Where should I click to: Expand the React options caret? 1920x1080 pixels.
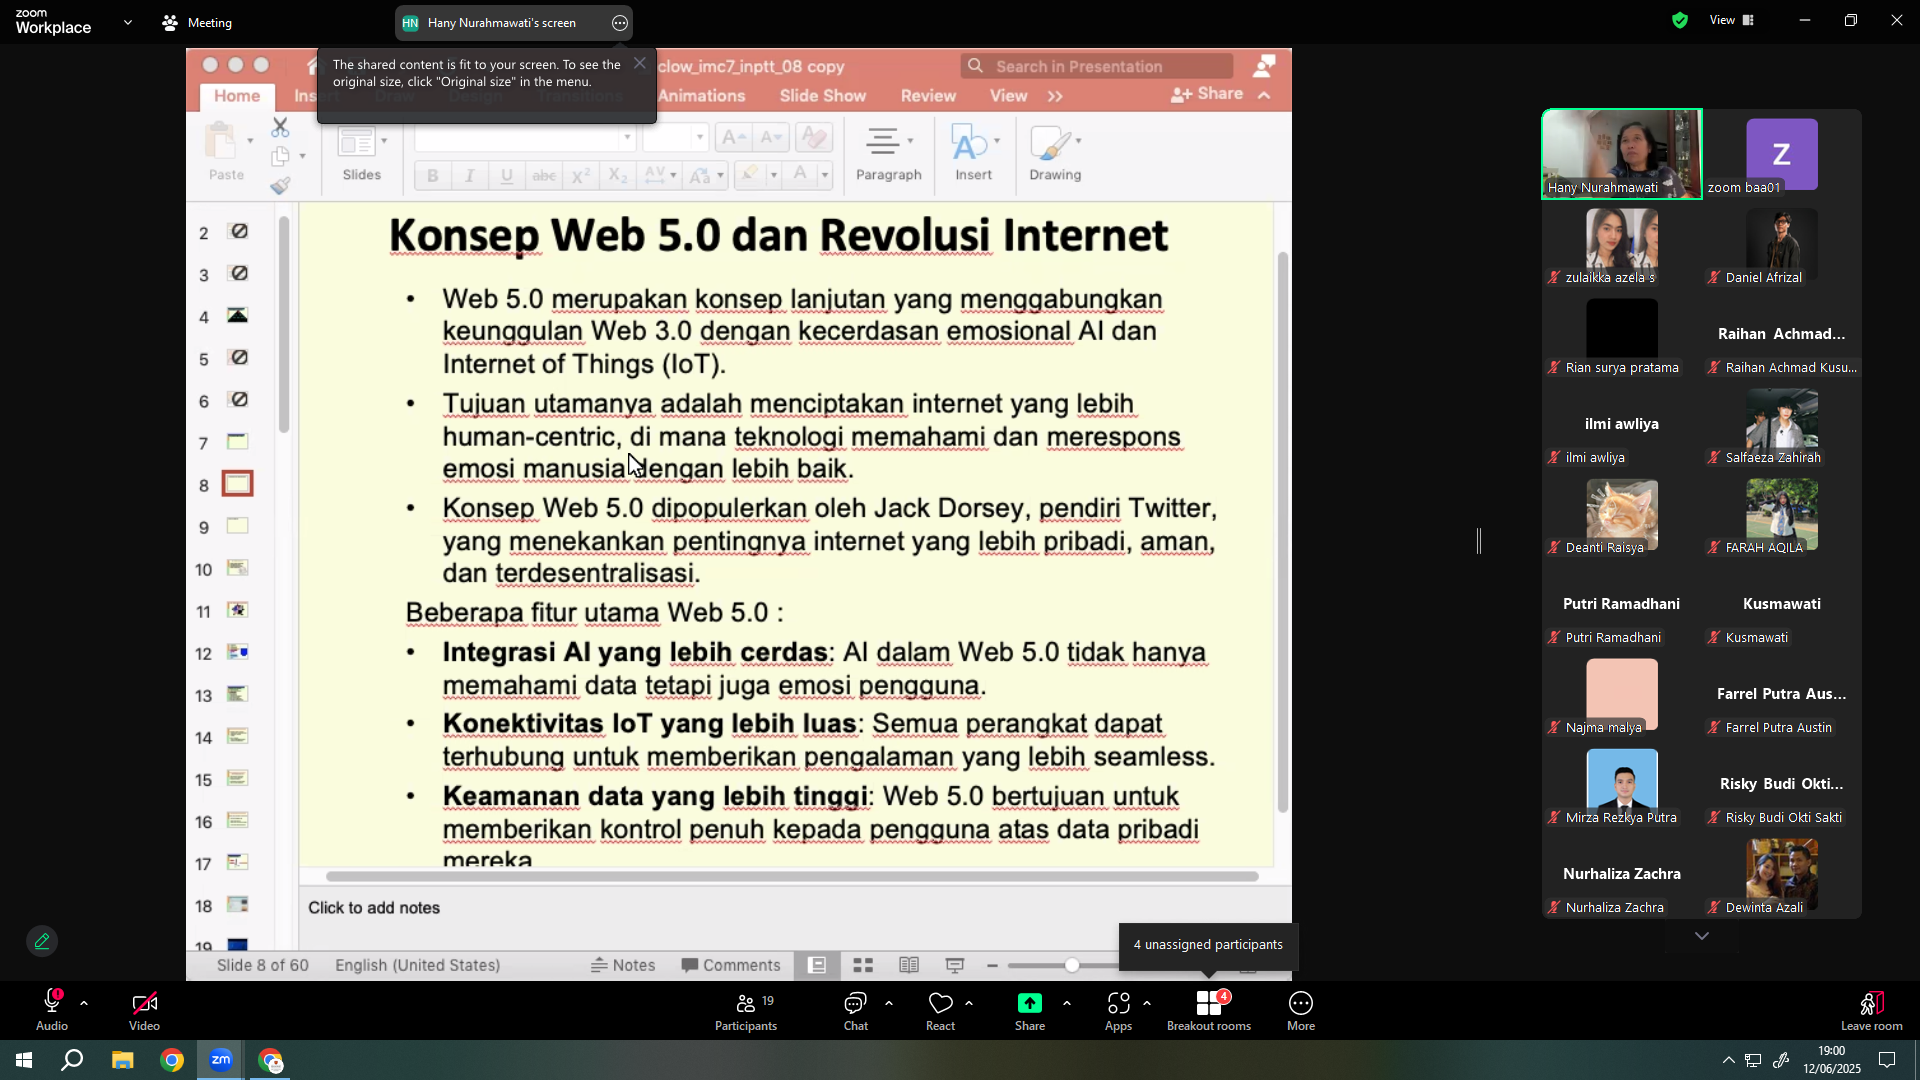pyautogui.click(x=969, y=1003)
